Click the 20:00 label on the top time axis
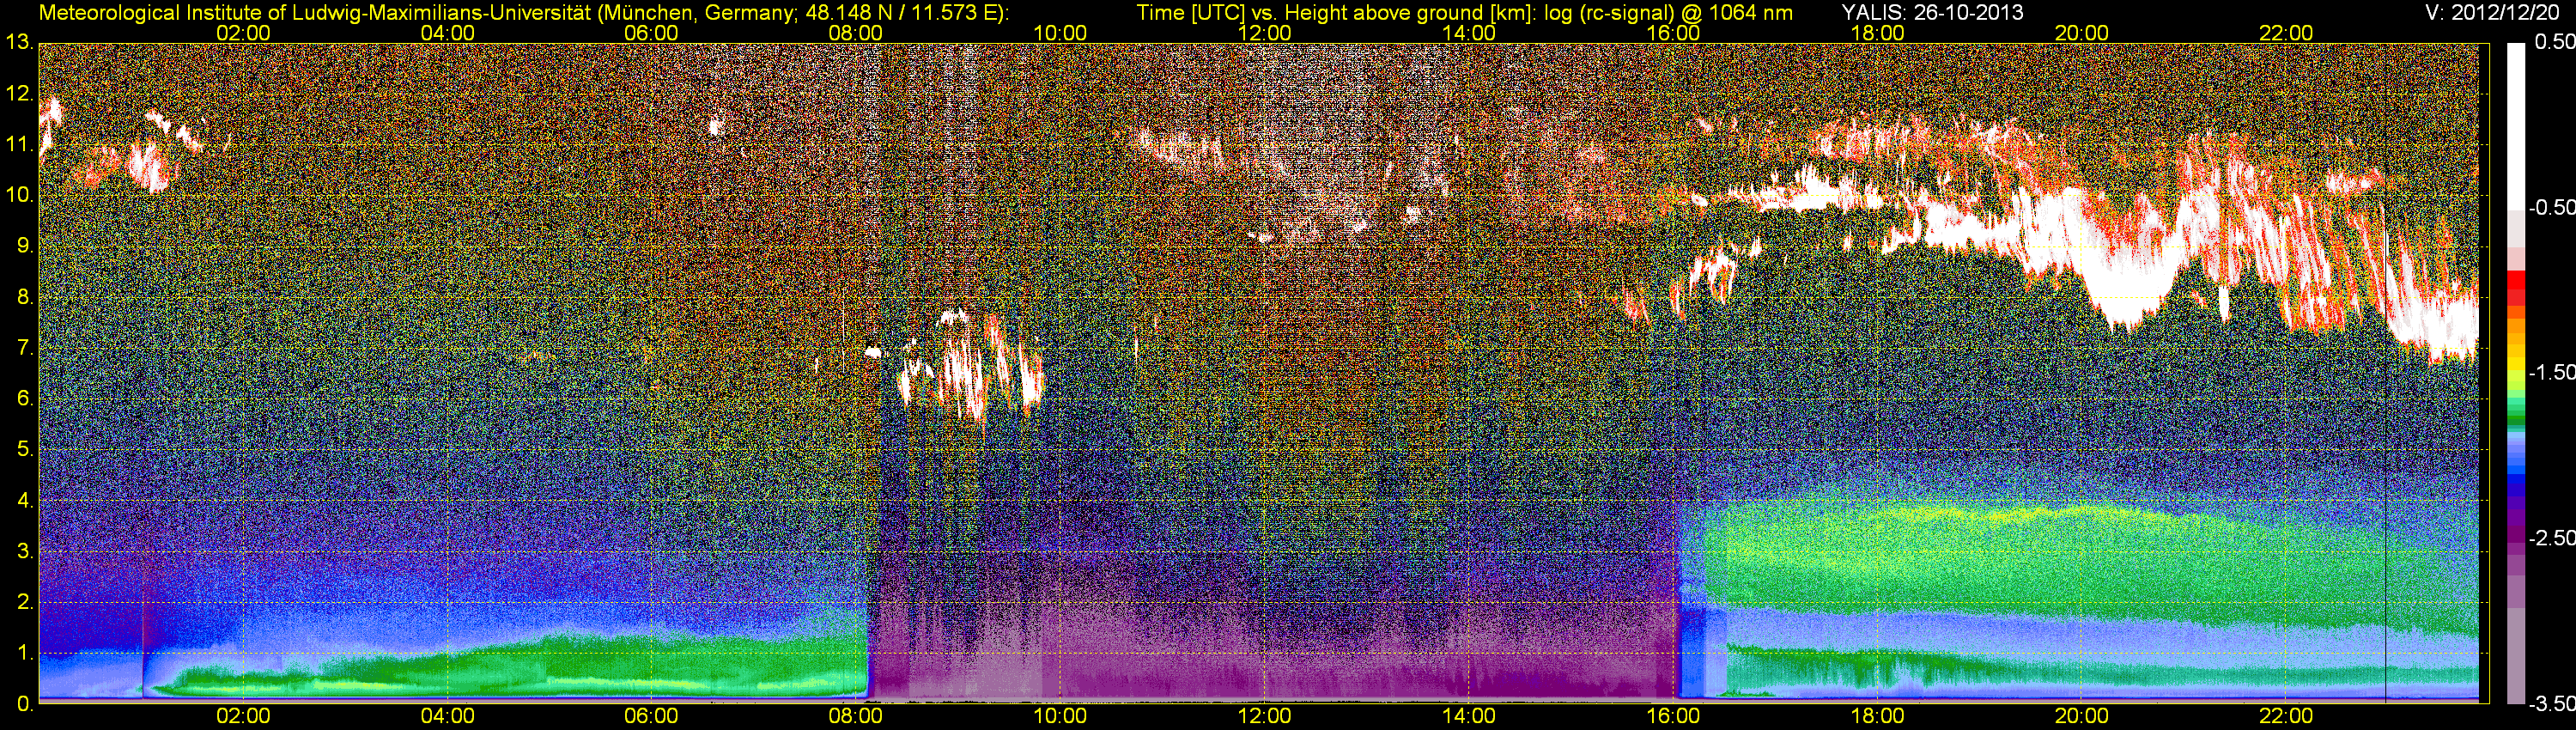The height and width of the screenshot is (730, 2576). pos(2082,33)
